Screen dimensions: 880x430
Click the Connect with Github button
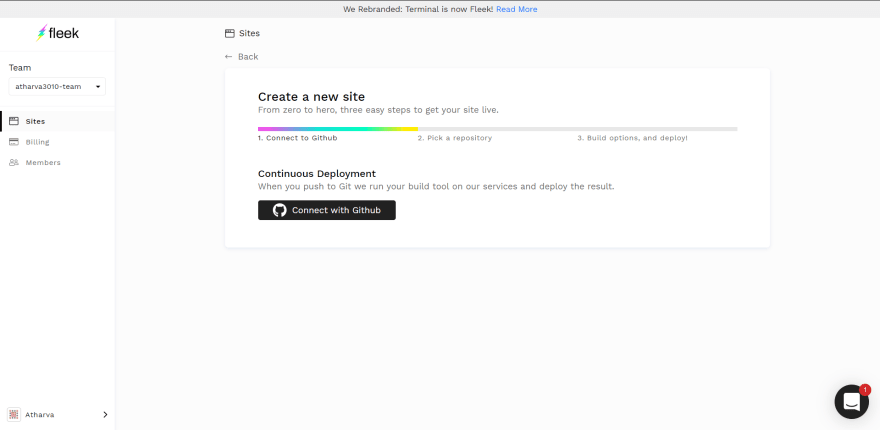click(327, 210)
